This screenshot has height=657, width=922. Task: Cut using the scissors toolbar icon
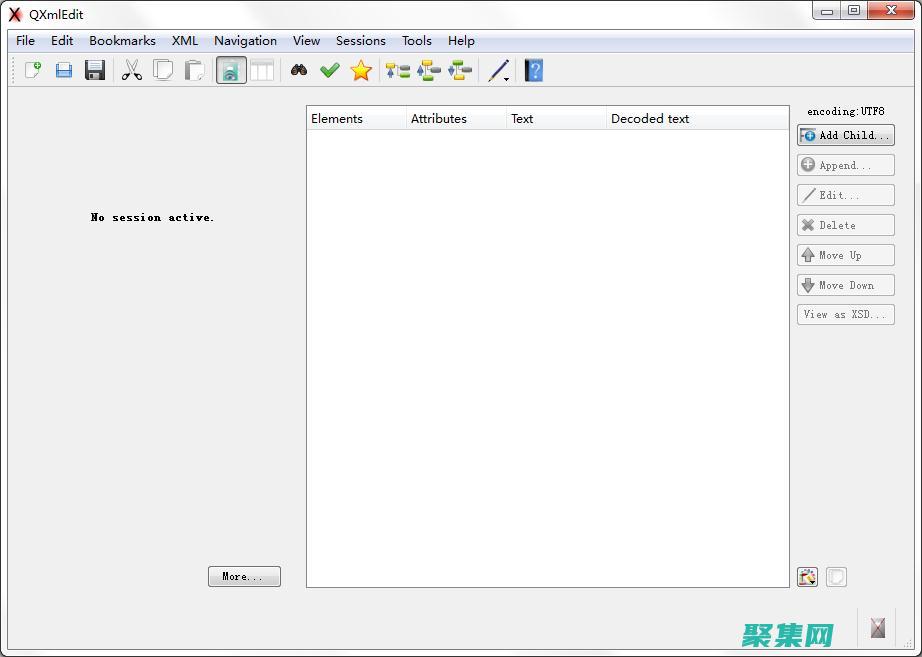click(131, 70)
